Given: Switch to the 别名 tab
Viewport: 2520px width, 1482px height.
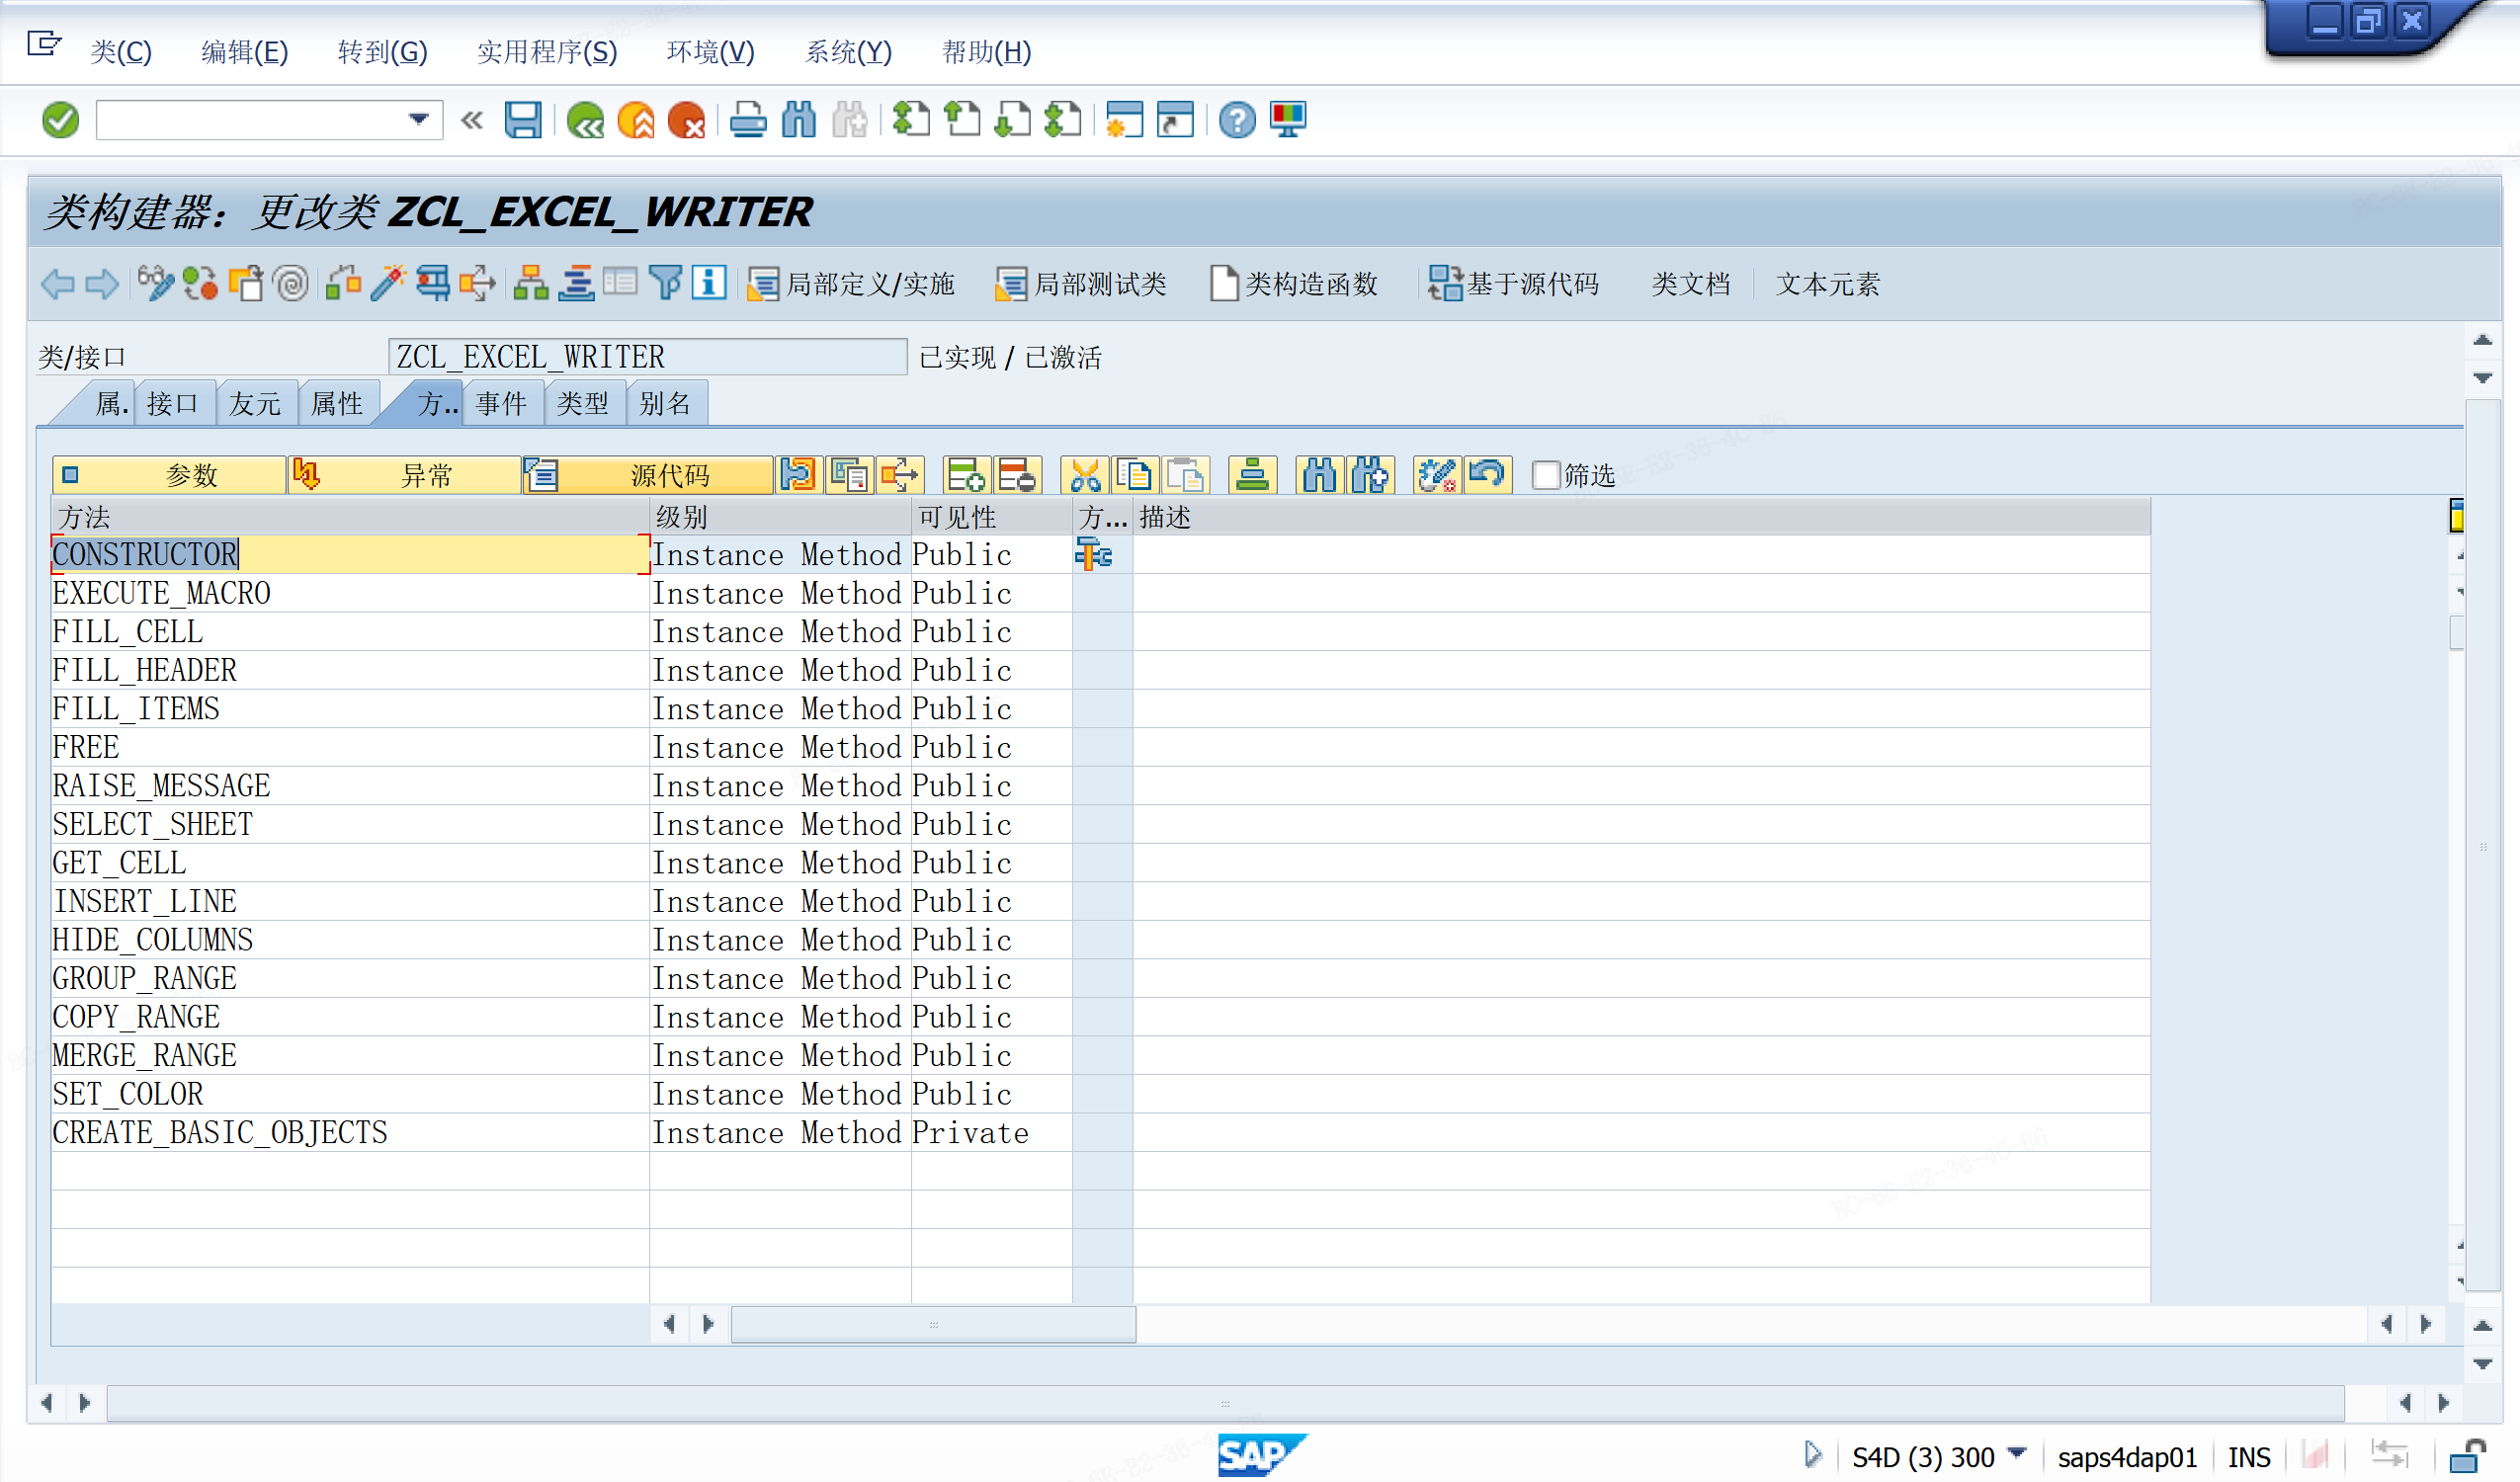Looking at the screenshot, I should [x=665, y=404].
